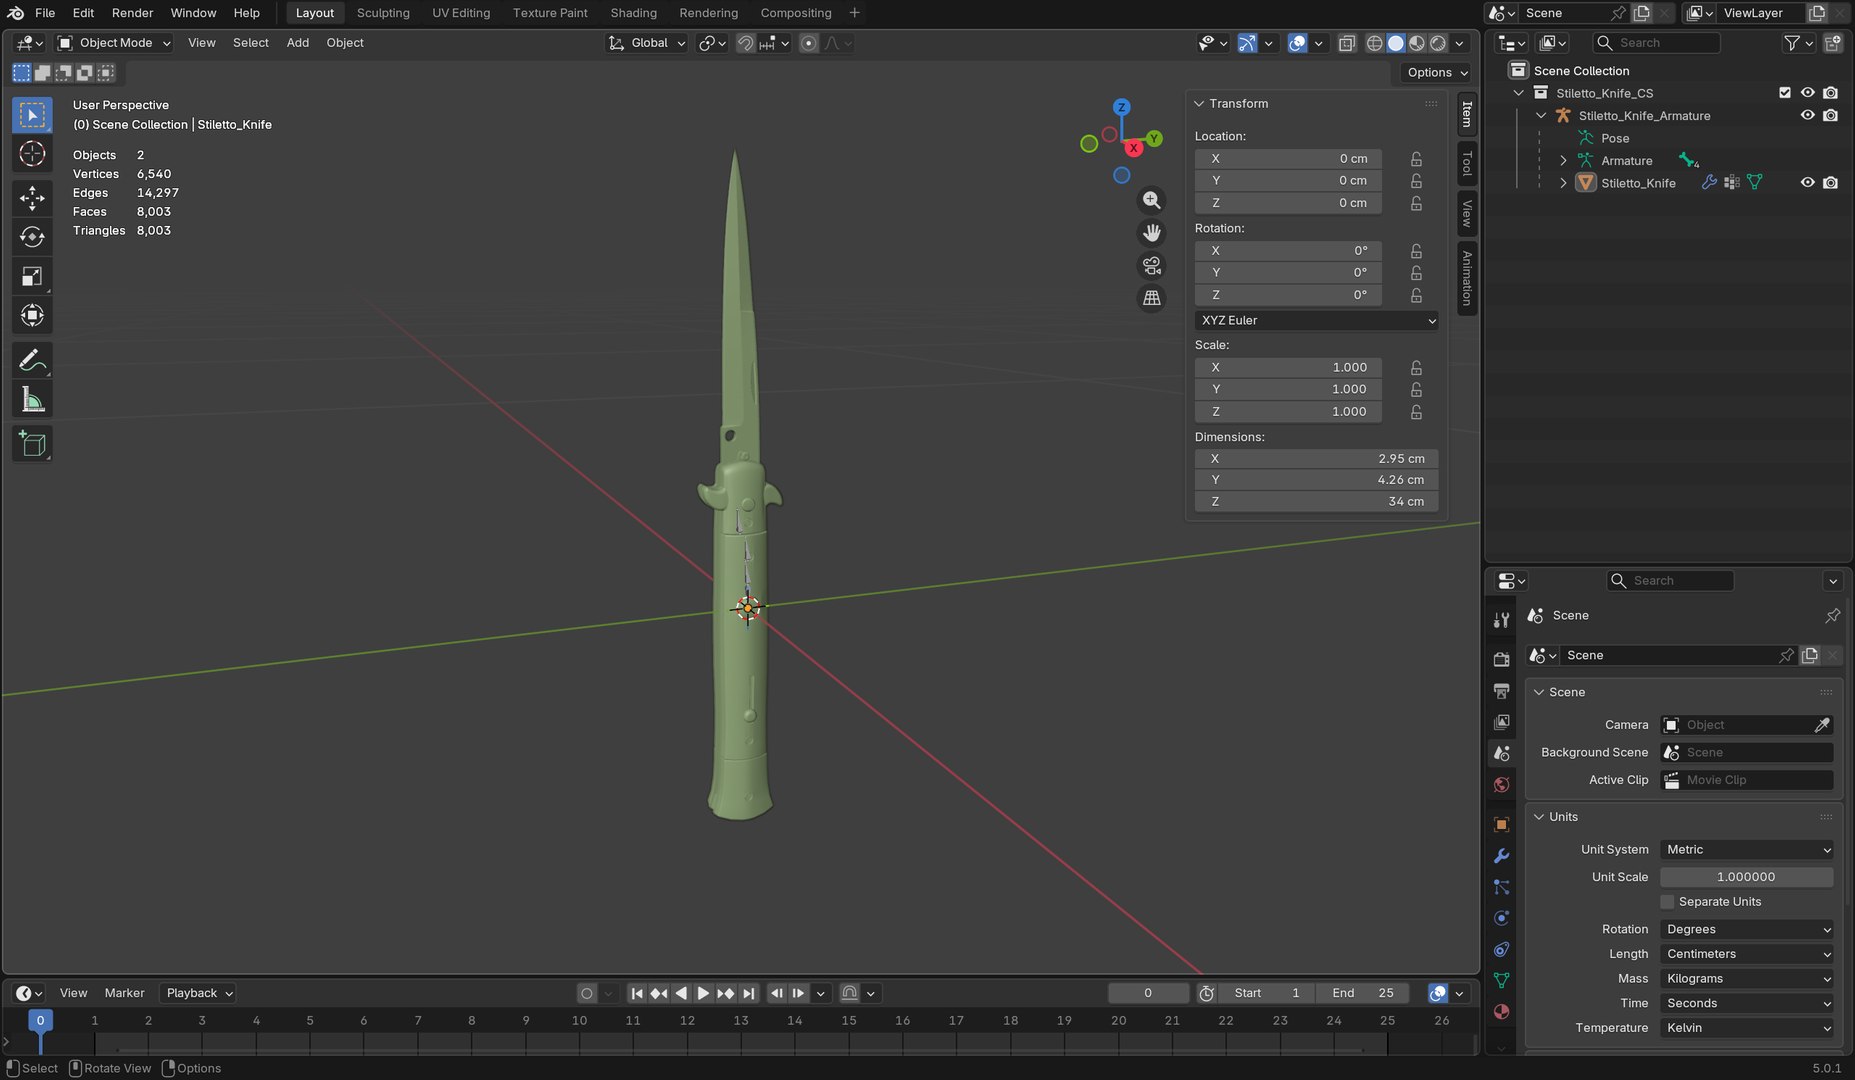The height and width of the screenshot is (1080, 1855).
Task: Switch to Sculpting workspace tab
Action: point(383,13)
